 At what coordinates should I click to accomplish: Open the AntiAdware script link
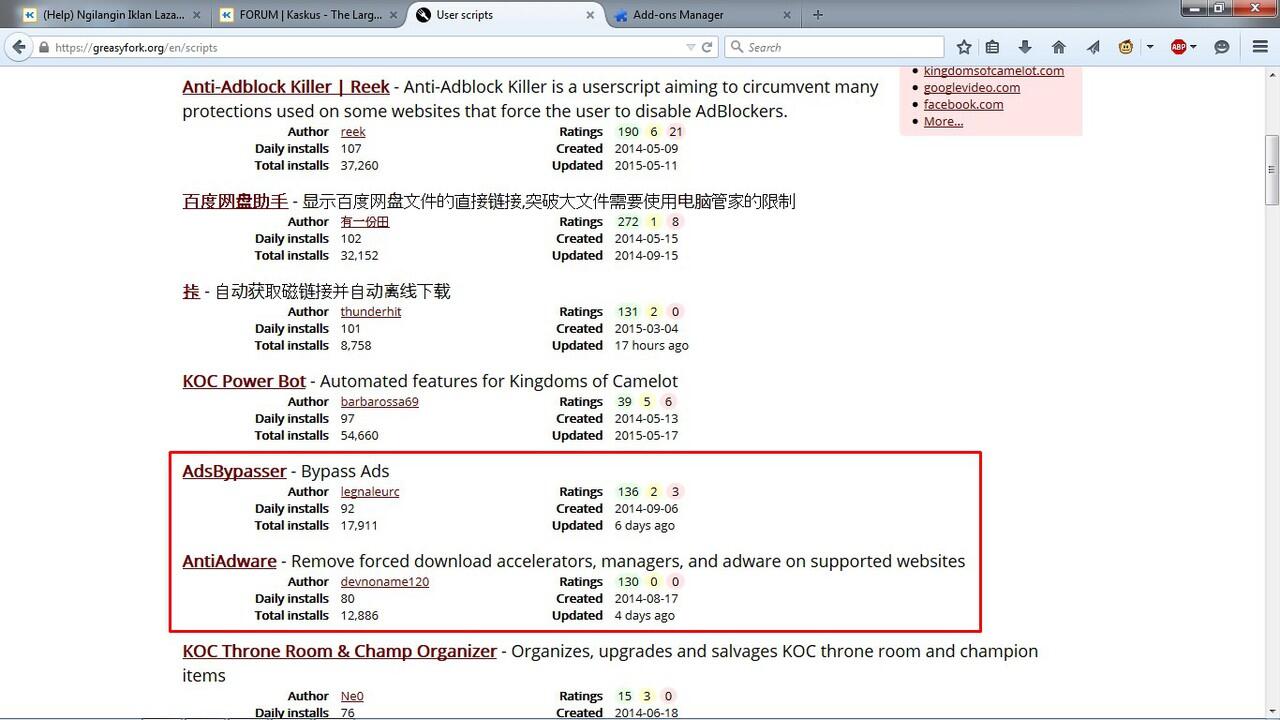pyautogui.click(x=229, y=561)
